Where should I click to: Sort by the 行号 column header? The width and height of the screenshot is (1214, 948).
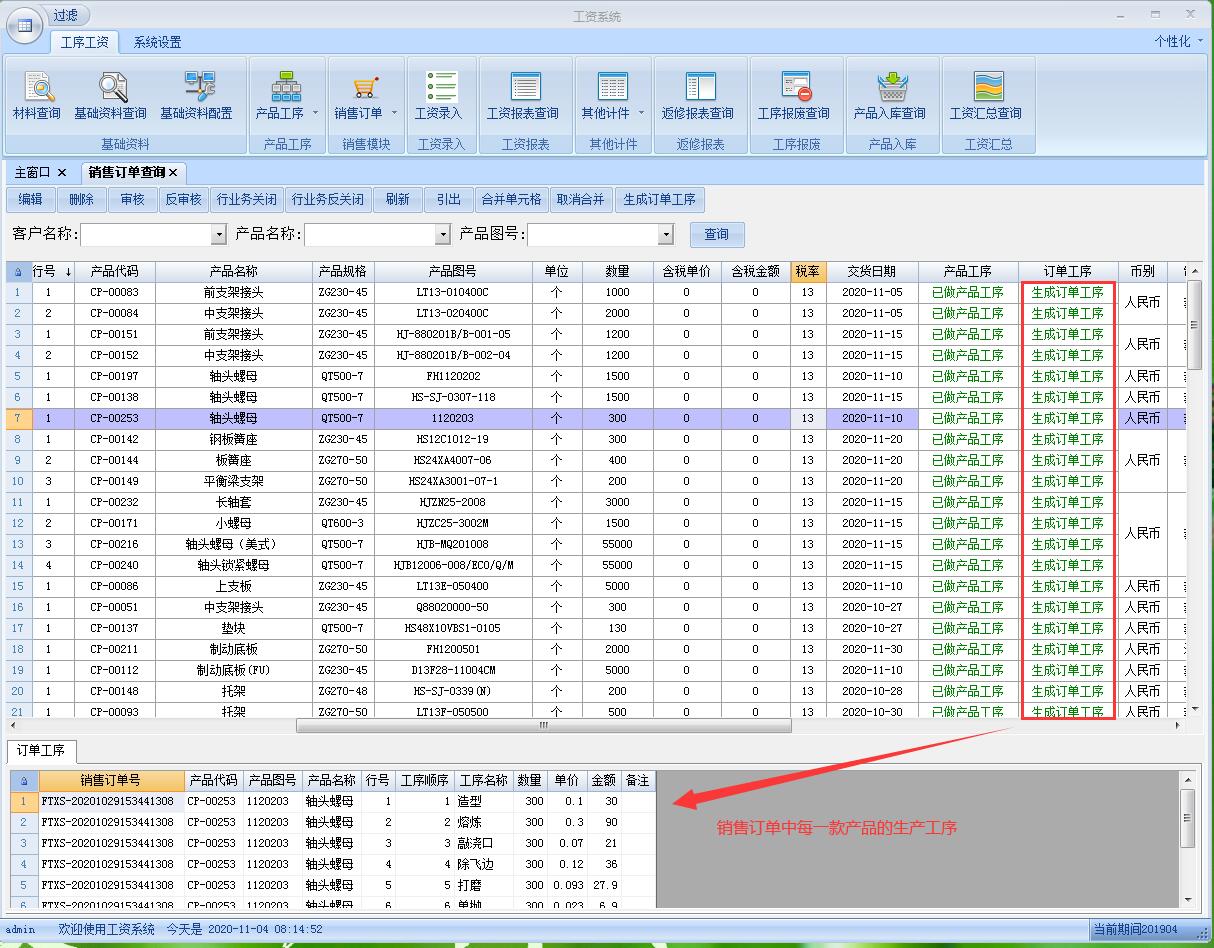coord(53,271)
